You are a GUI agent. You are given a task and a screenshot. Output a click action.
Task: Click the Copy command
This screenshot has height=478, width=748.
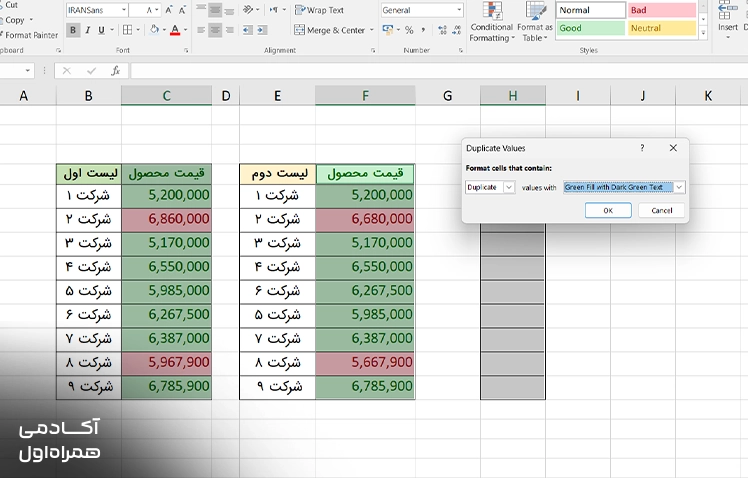tap(14, 20)
